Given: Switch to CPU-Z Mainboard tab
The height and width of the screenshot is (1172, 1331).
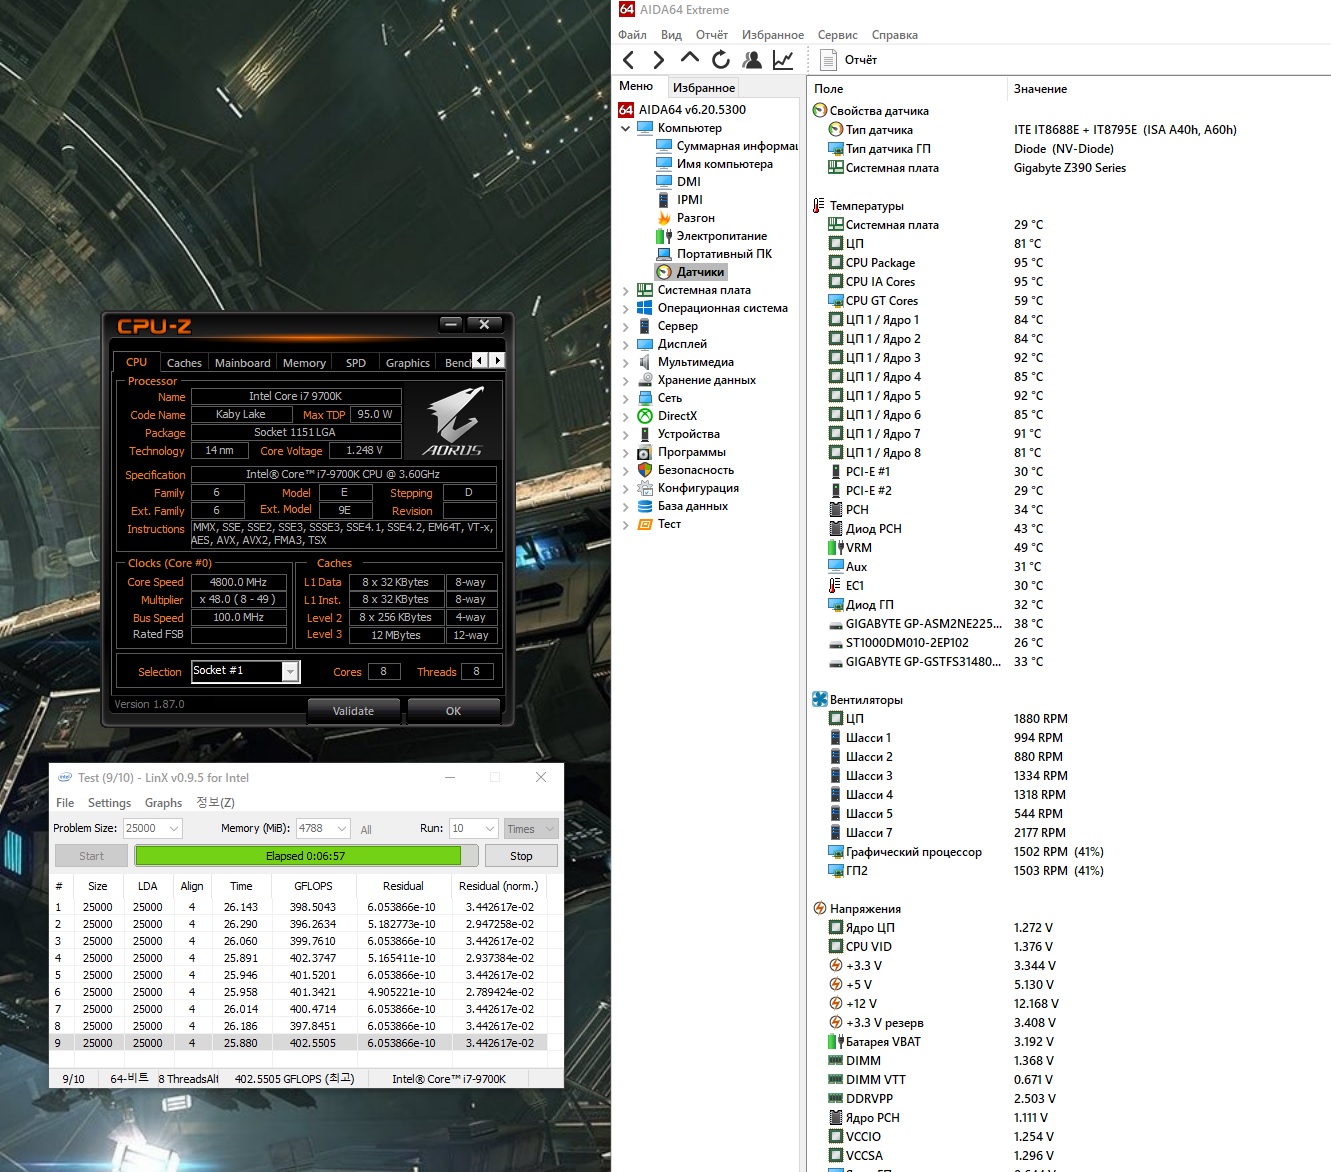Looking at the screenshot, I should (x=243, y=363).
